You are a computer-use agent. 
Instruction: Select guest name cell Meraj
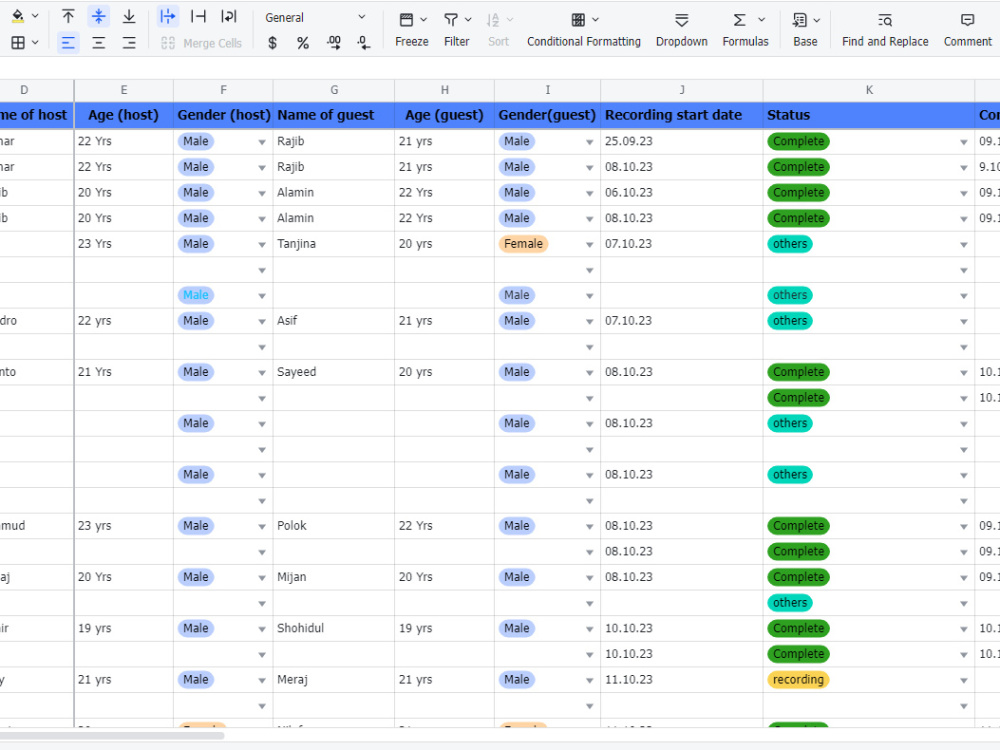click(334, 680)
